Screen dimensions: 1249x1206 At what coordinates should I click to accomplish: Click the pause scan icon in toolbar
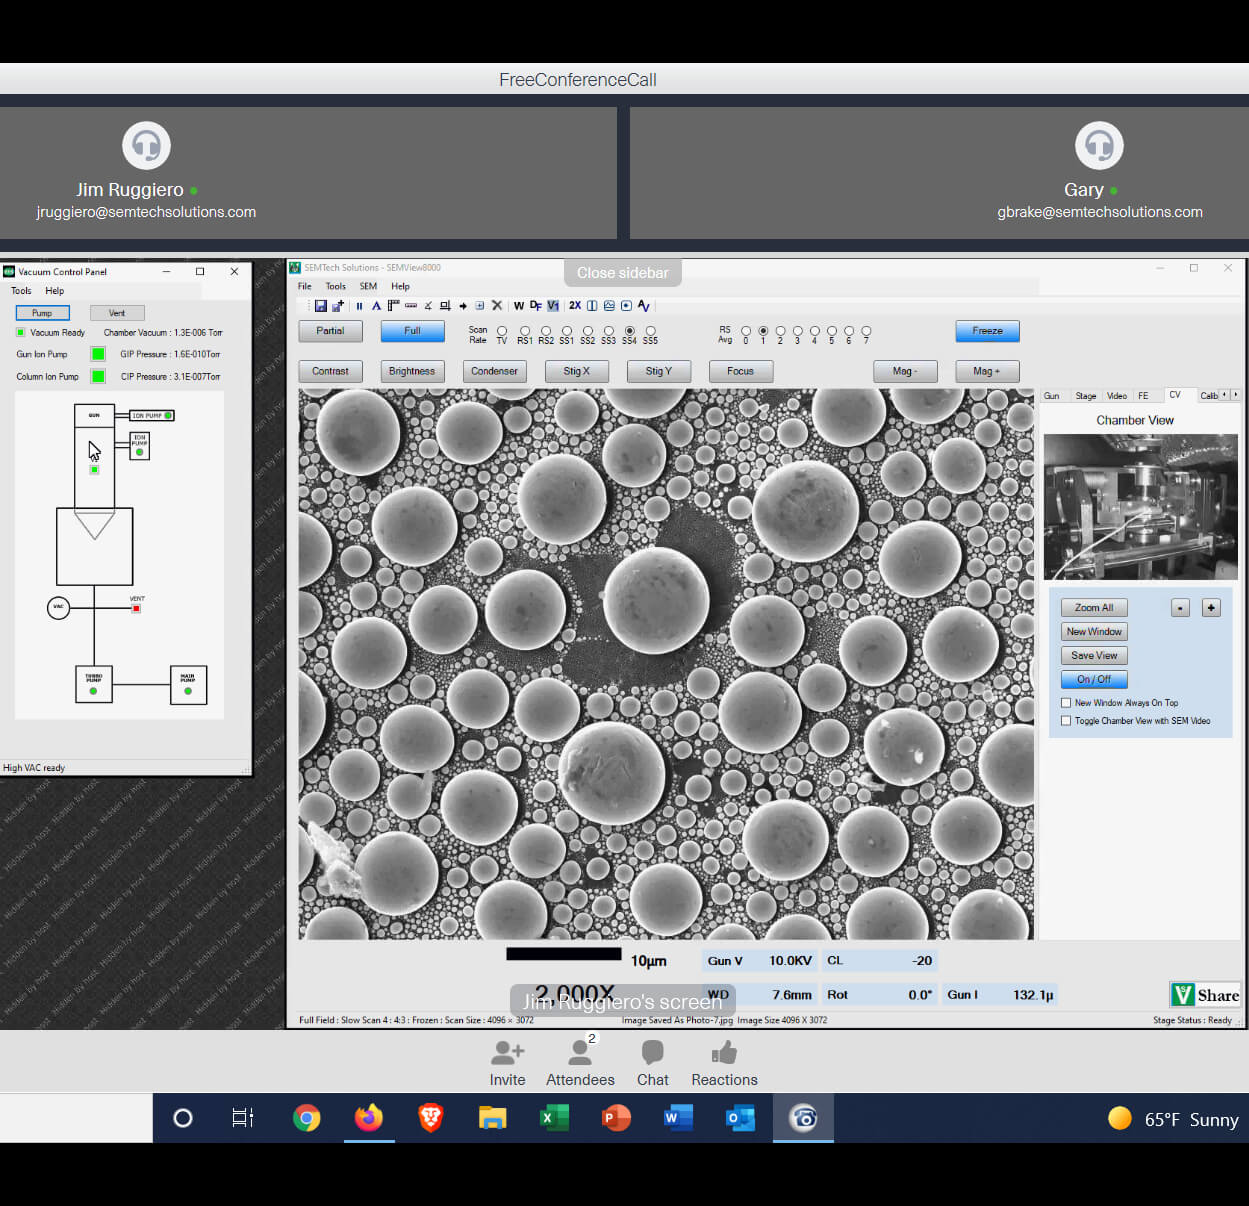tap(359, 306)
